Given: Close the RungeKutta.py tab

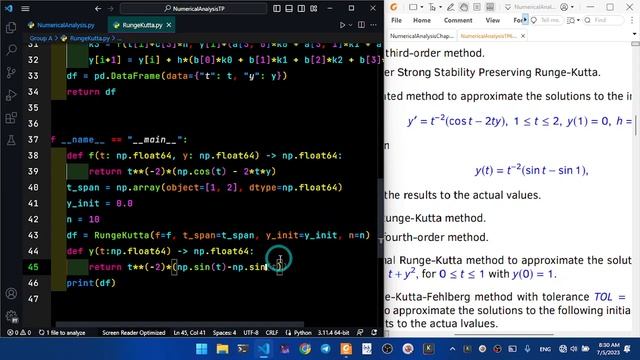Looking at the screenshot, I should tap(169, 25).
